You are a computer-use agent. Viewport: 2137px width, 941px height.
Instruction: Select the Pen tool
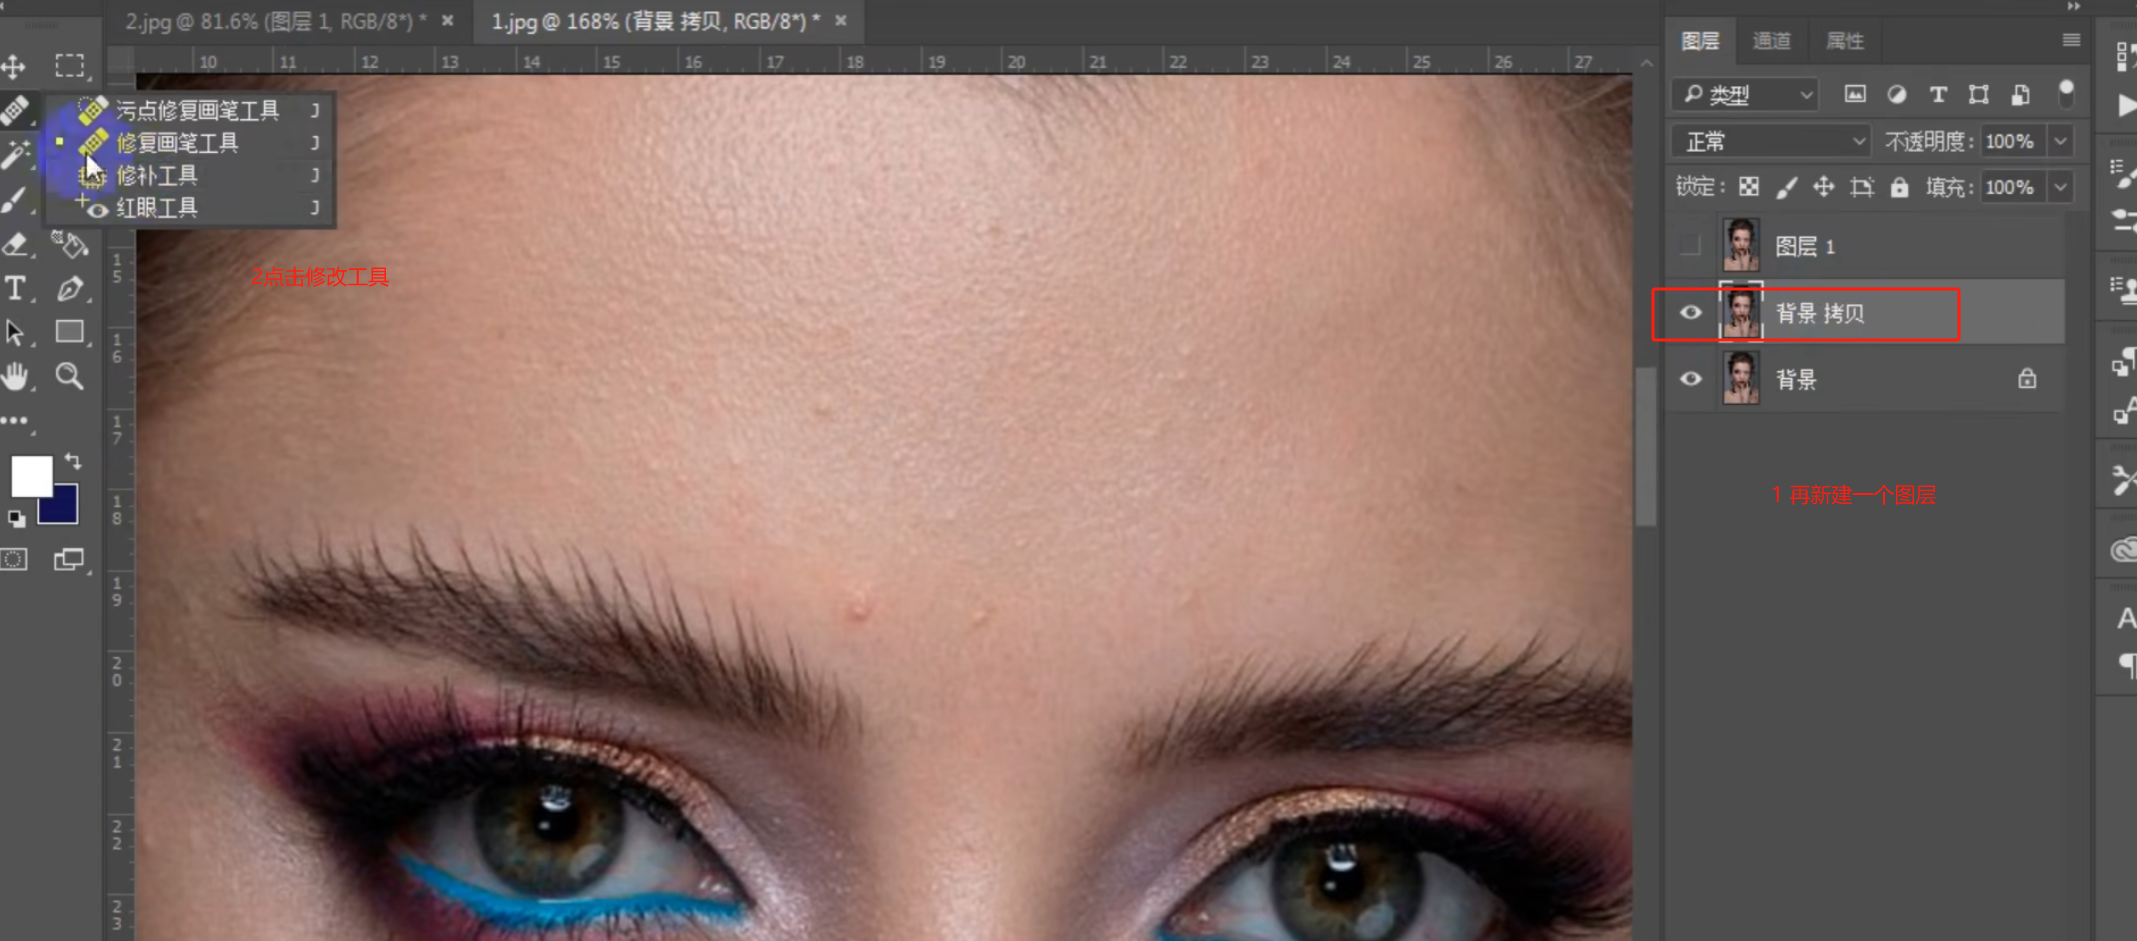coord(69,288)
